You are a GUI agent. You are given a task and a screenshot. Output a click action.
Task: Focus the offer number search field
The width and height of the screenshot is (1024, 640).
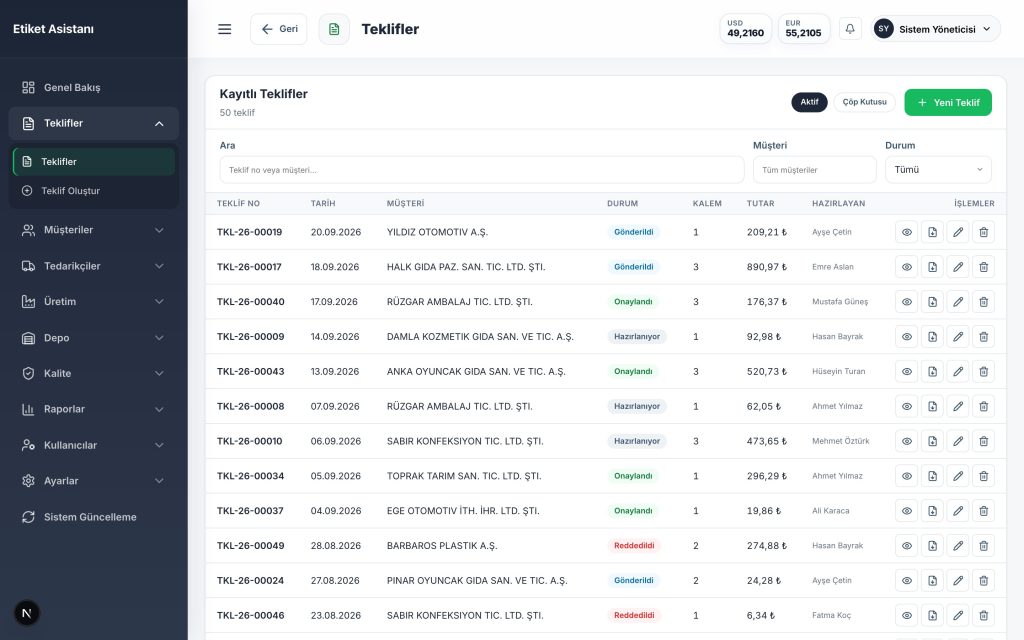pyautogui.click(x=481, y=170)
